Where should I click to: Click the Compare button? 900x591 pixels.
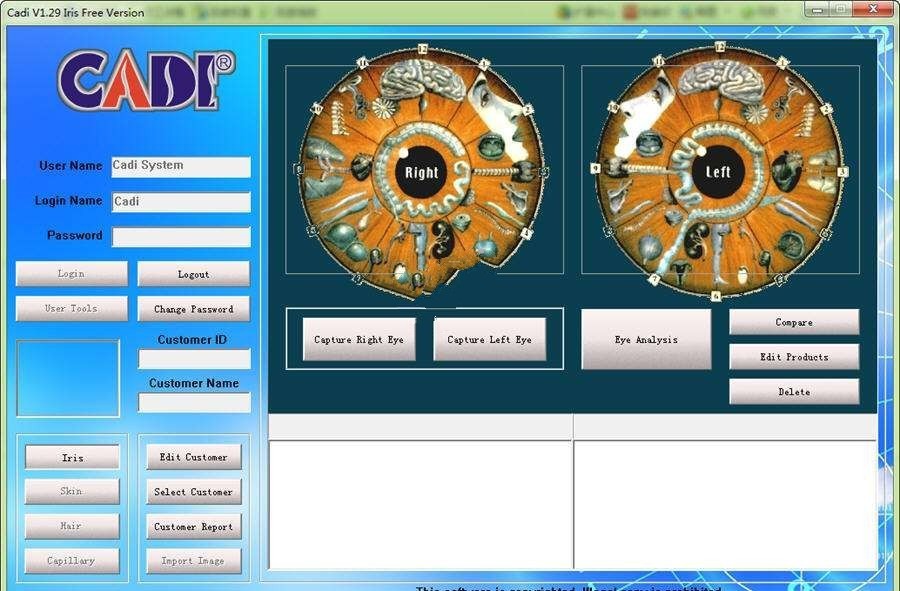[794, 322]
